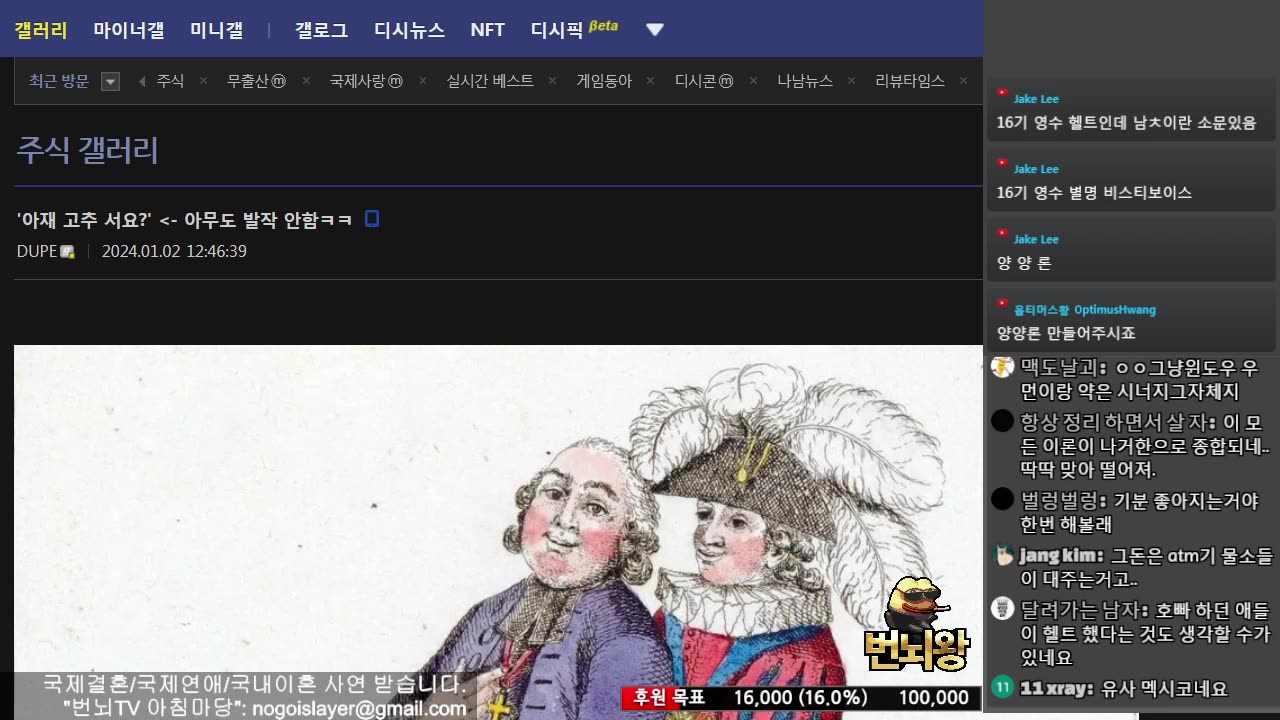This screenshot has height=720, width=1280.
Task: Click jang kim's chat avatar
Action: click(x=1004, y=554)
